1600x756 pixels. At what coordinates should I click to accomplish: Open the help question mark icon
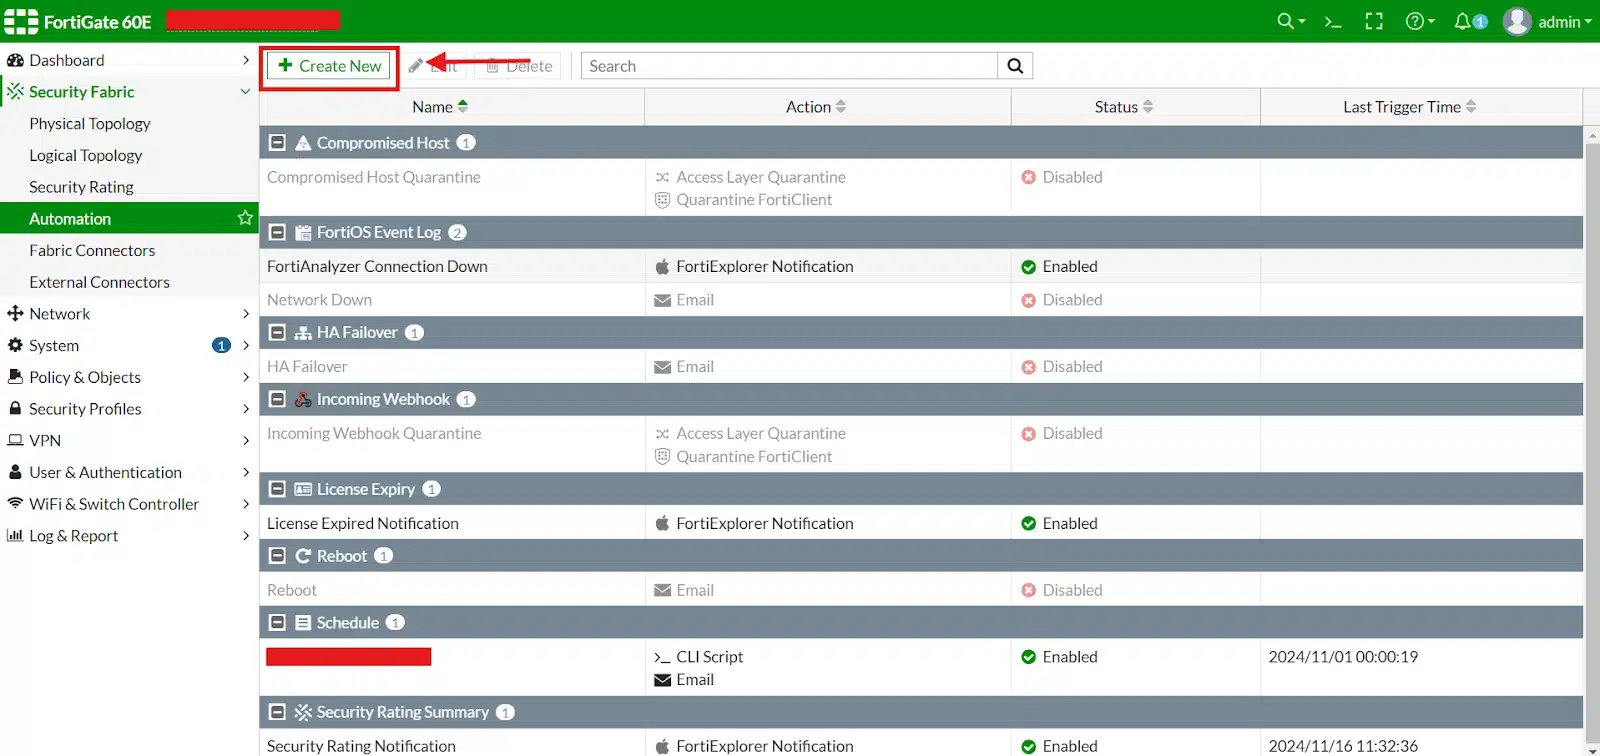[1414, 21]
